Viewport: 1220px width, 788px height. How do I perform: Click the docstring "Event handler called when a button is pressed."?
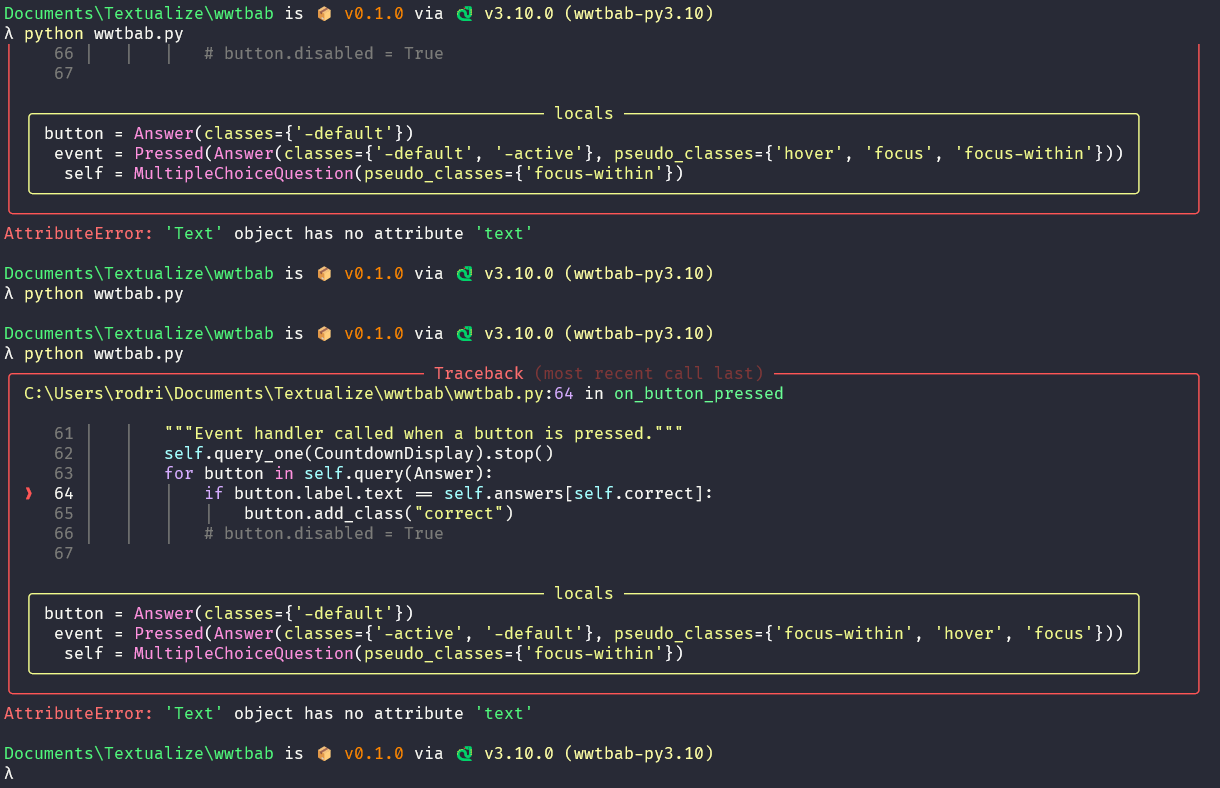tap(423, 433)
